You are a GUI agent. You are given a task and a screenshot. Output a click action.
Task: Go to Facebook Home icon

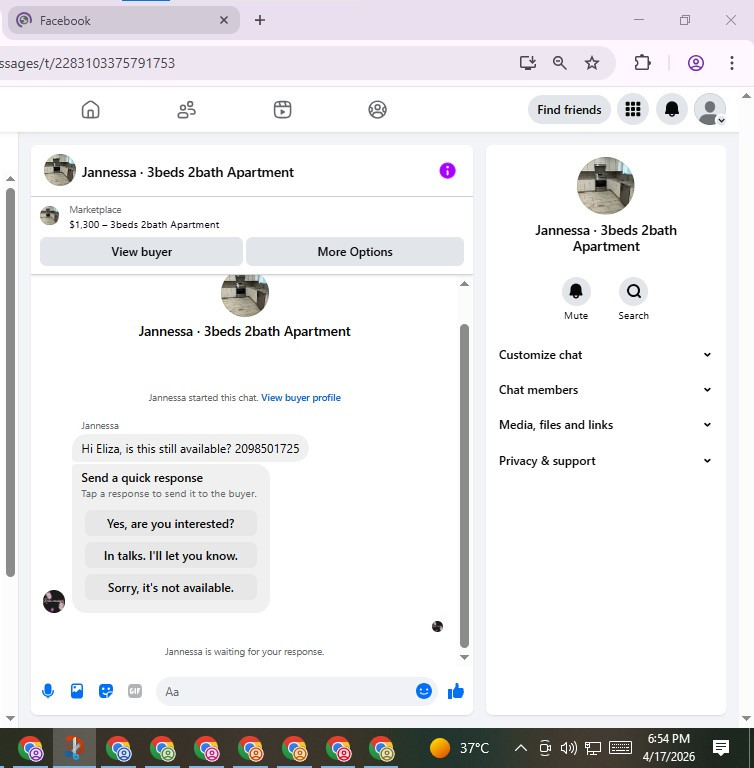(x=91, y=109)
